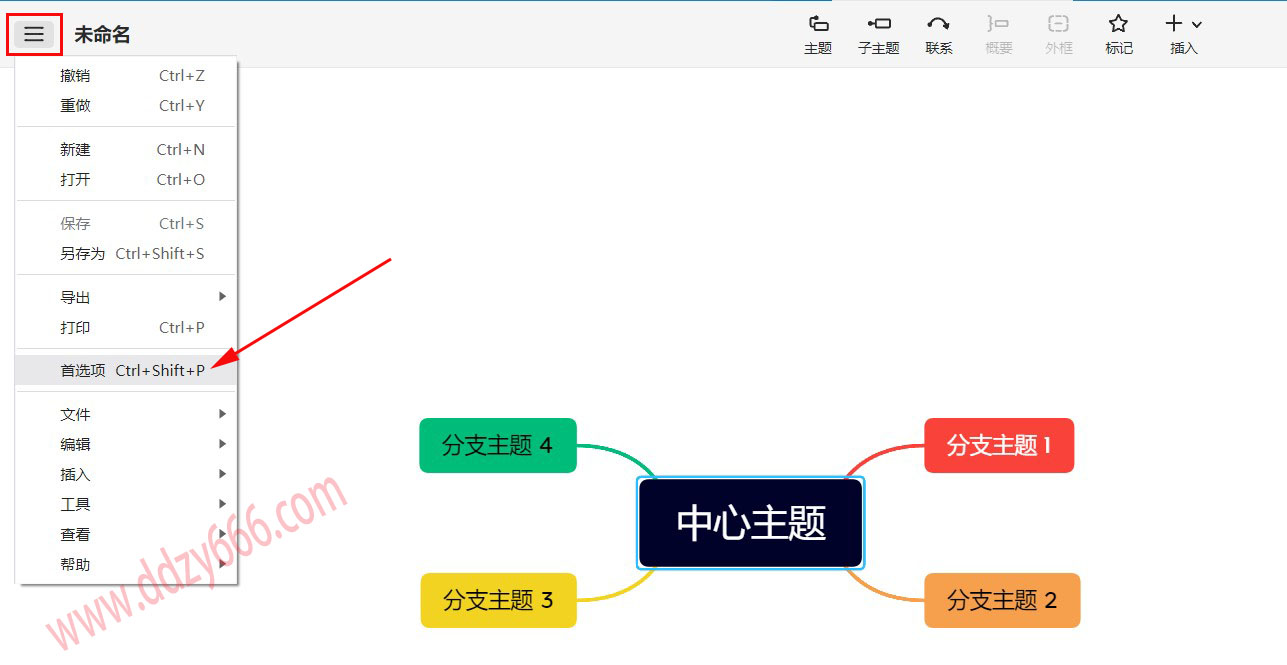
Task: Add a subtopic with 子主题 icon
Action: (878, 34)
